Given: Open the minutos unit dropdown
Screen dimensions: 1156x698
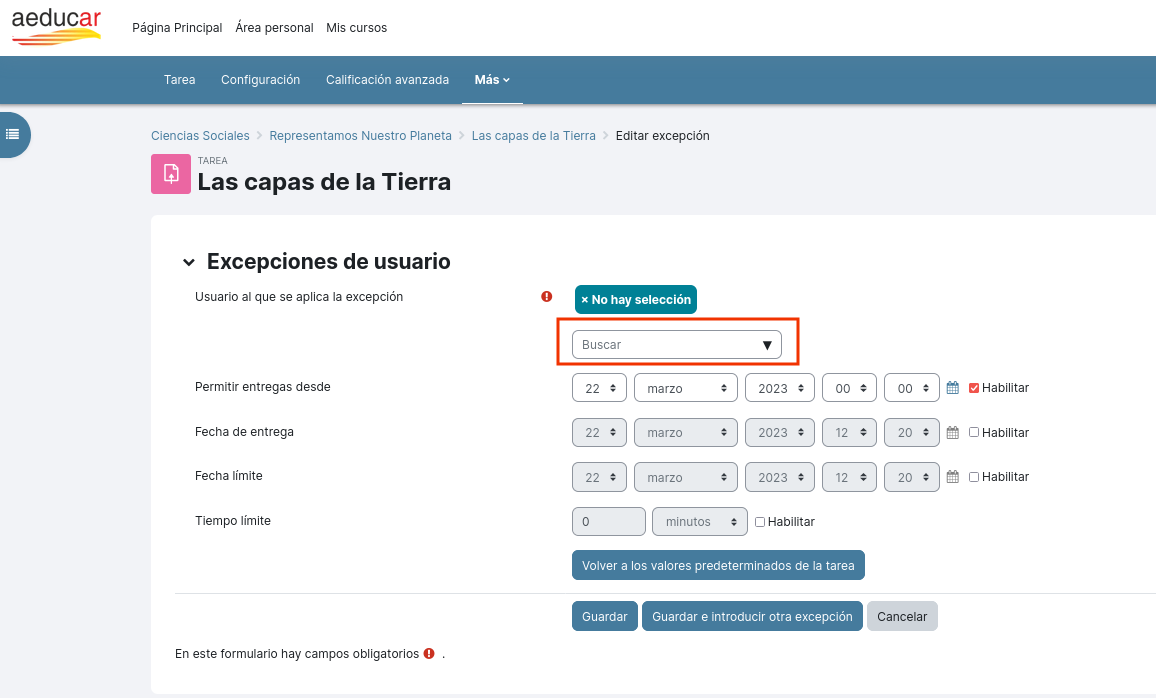Looking at the screenshot, I should click(x=700, y=522).
